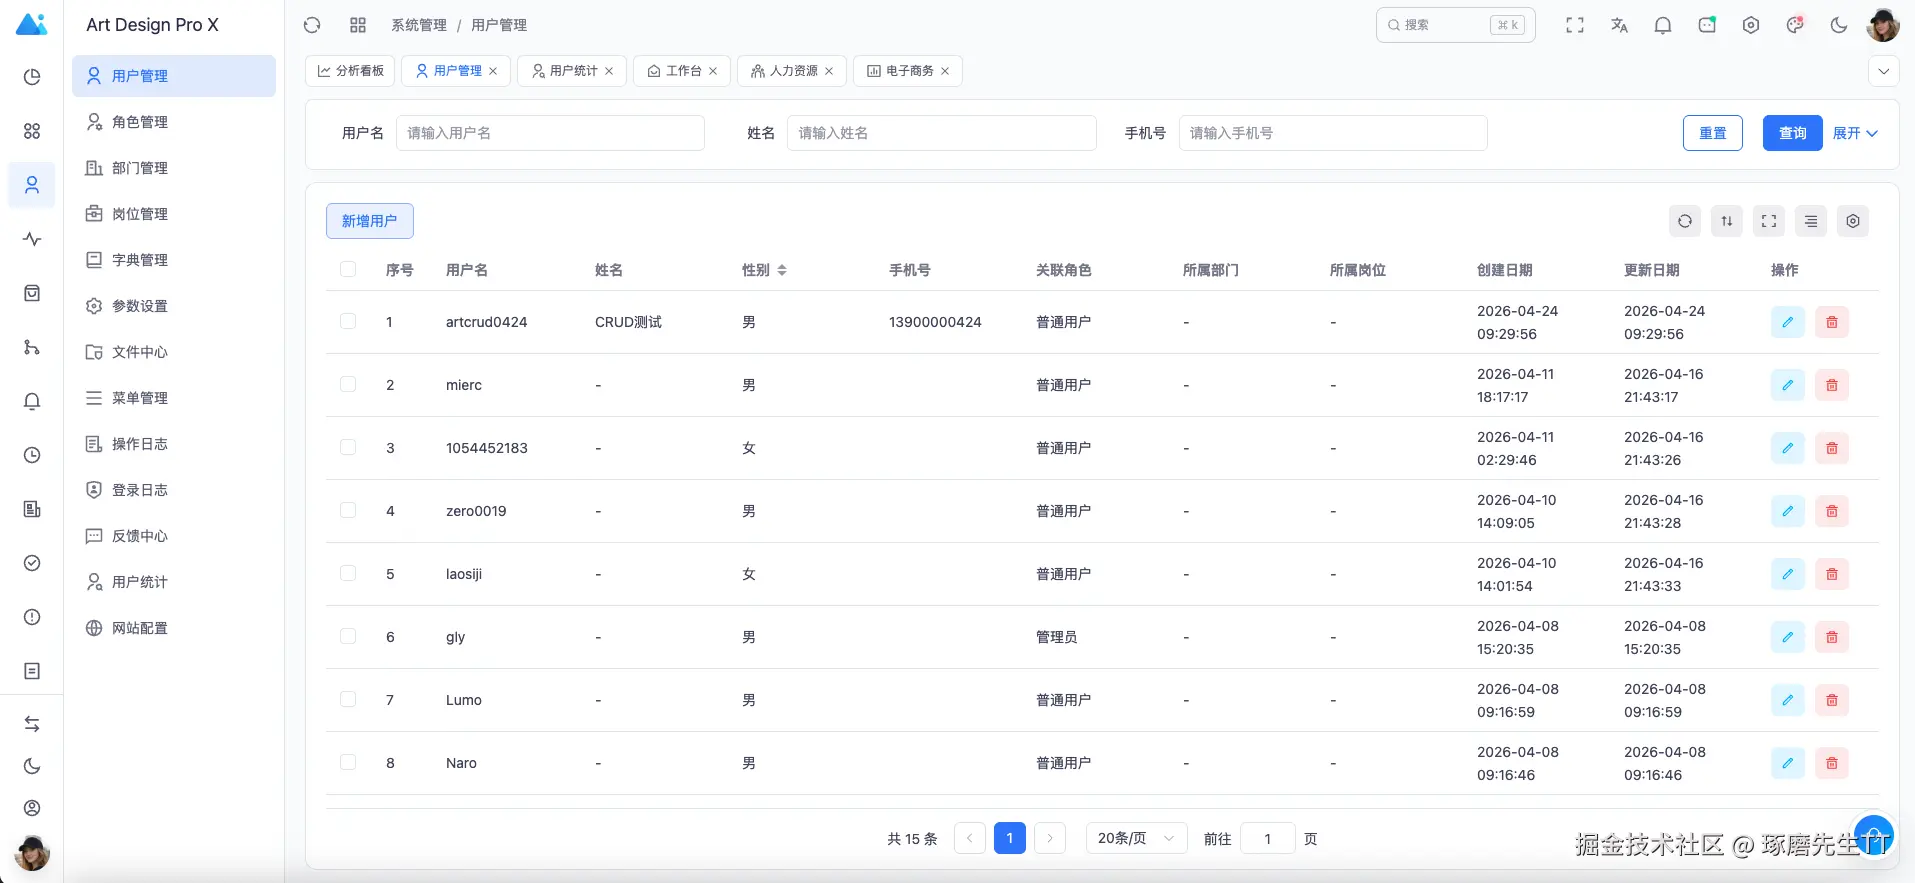This screenshot has height=883, width=1915.
Task: Reload page with header refresh icon
Action: (x=312, y=25)
